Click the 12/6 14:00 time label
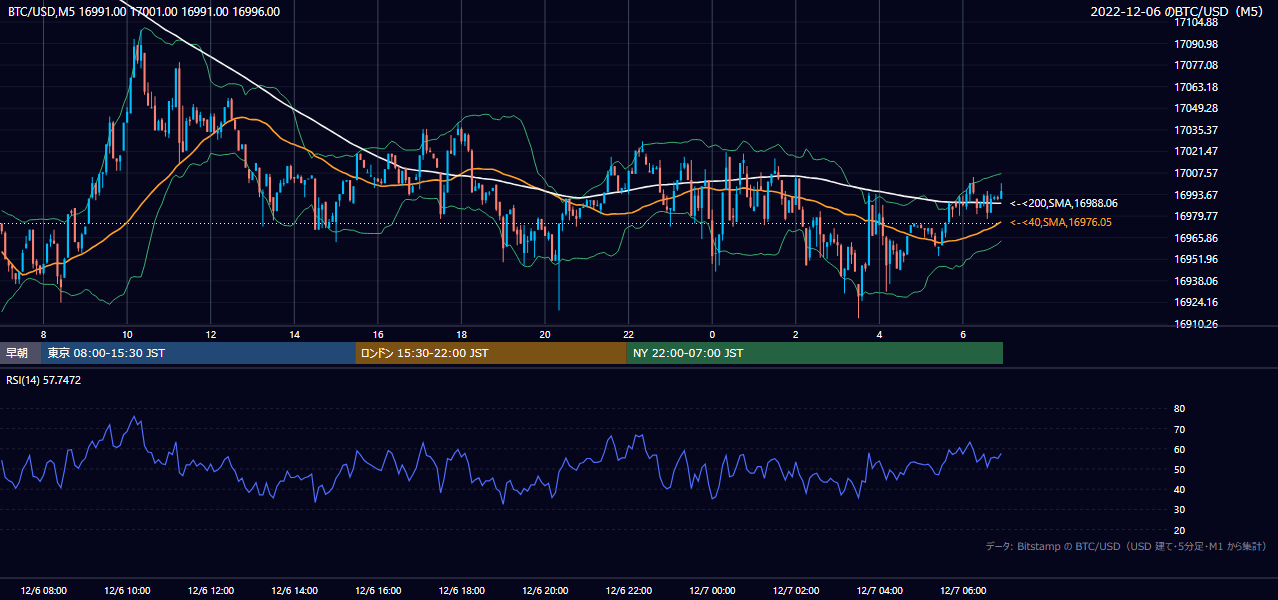The image size is (1278, 600). 294,591
